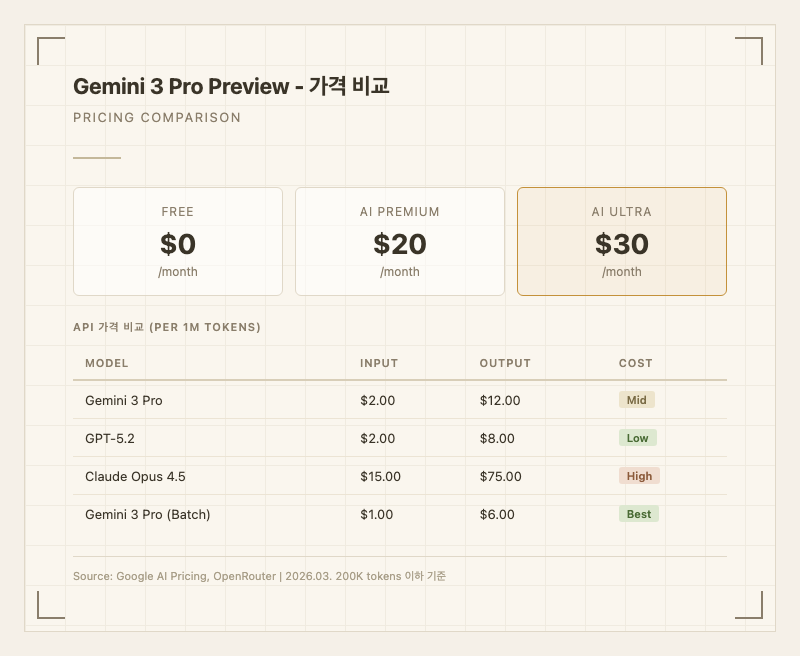This screenshot has width=800, height=656.
Task: Click the Gemini 3 Pro (Batch) model name
Action: click(x=148, y=514)
